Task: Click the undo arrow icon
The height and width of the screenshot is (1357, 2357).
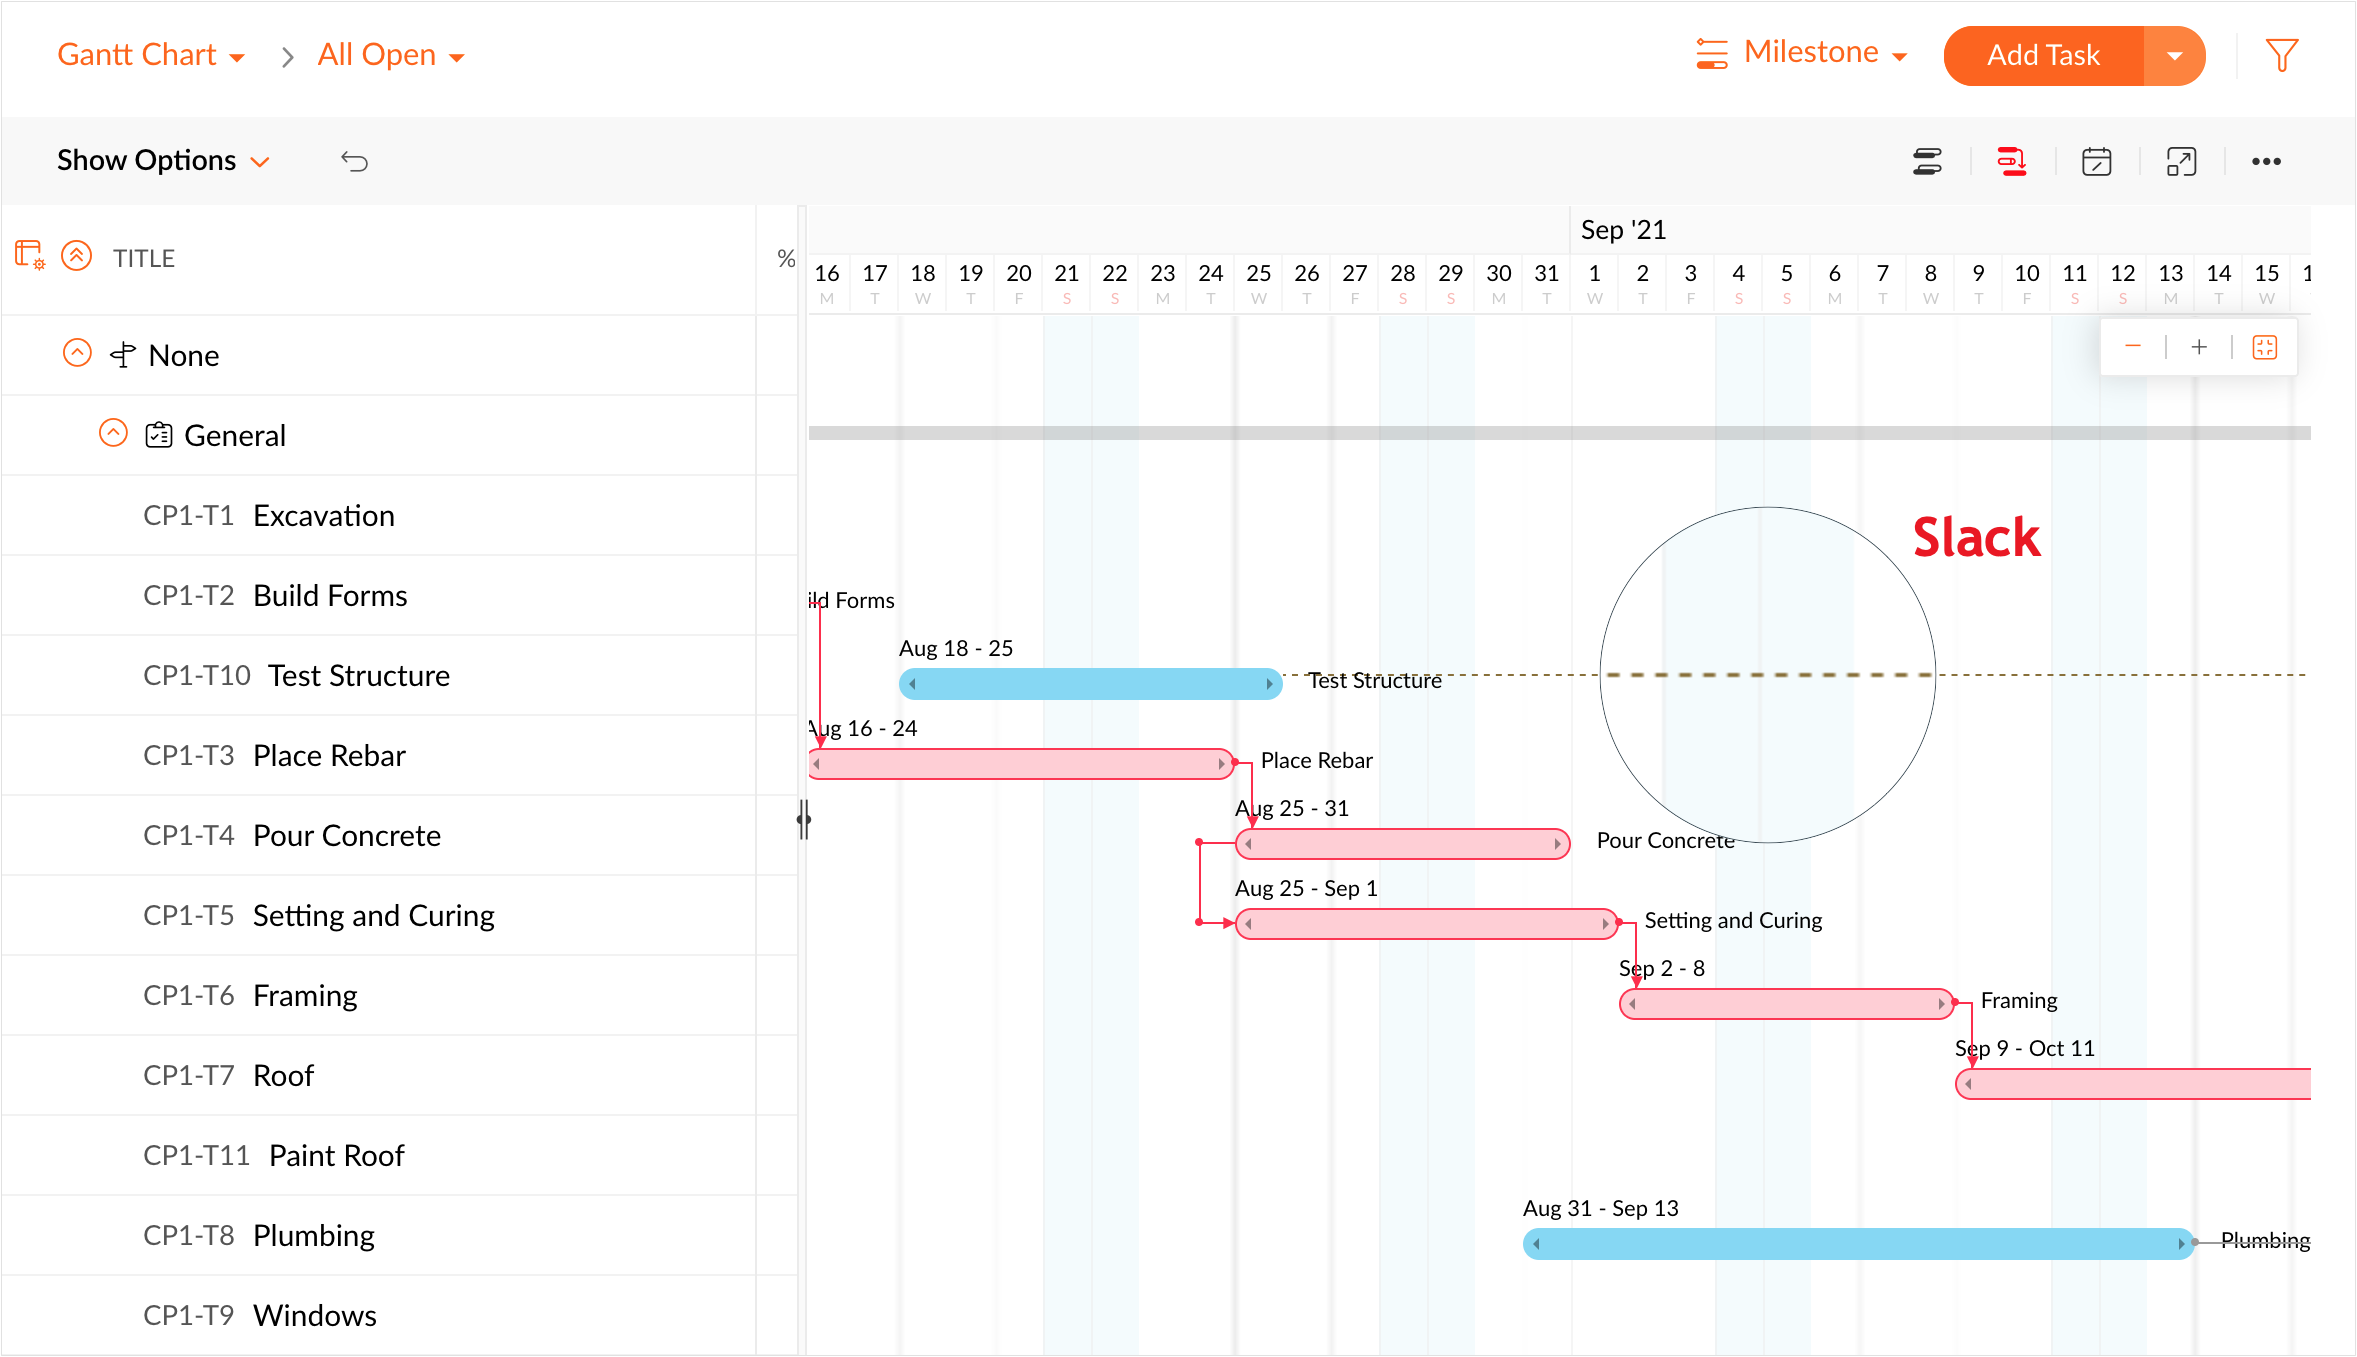Action: [354, 161]
